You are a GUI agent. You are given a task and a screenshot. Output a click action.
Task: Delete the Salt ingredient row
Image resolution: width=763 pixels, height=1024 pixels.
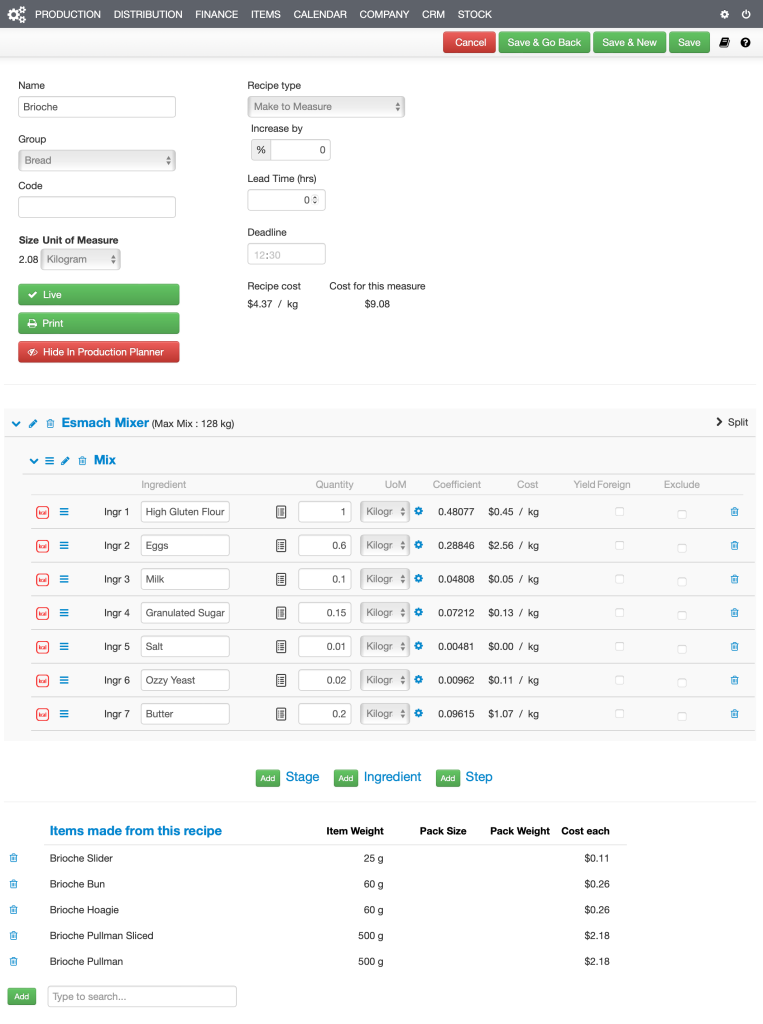coord(734,647)
